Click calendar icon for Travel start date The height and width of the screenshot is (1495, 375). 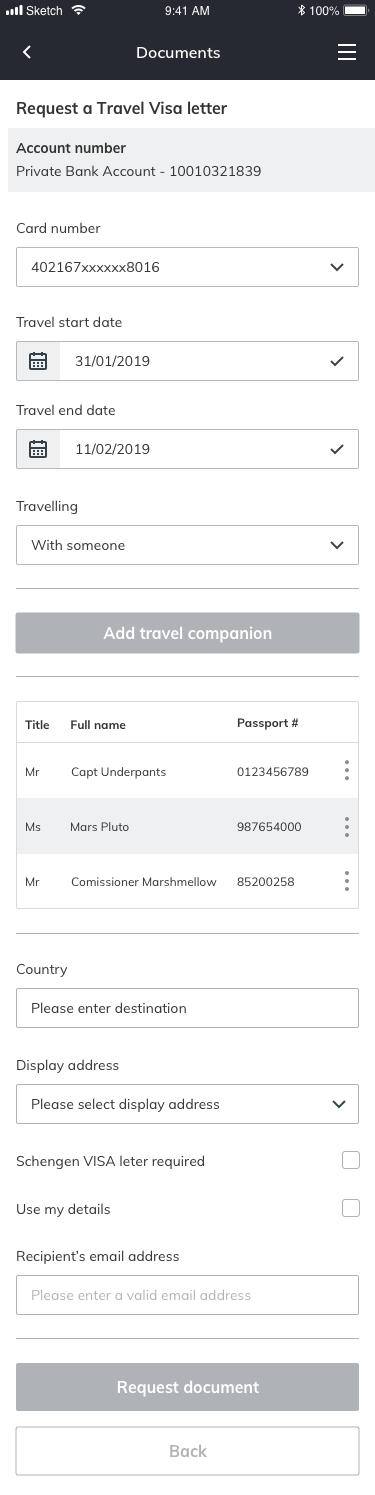click(38, 361)
